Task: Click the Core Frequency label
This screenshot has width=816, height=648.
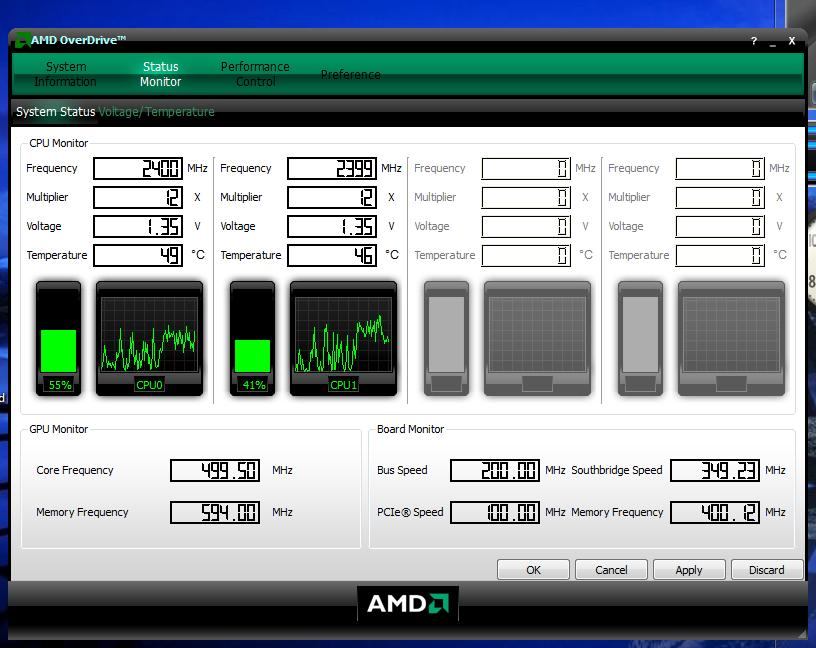Action: click(x=75, y=471)
